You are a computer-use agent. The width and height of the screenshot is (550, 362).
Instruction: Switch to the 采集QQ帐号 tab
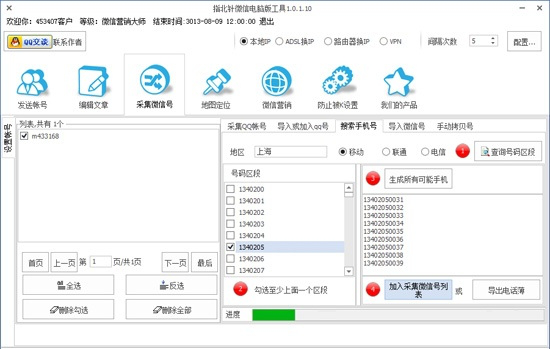[247, 126]
